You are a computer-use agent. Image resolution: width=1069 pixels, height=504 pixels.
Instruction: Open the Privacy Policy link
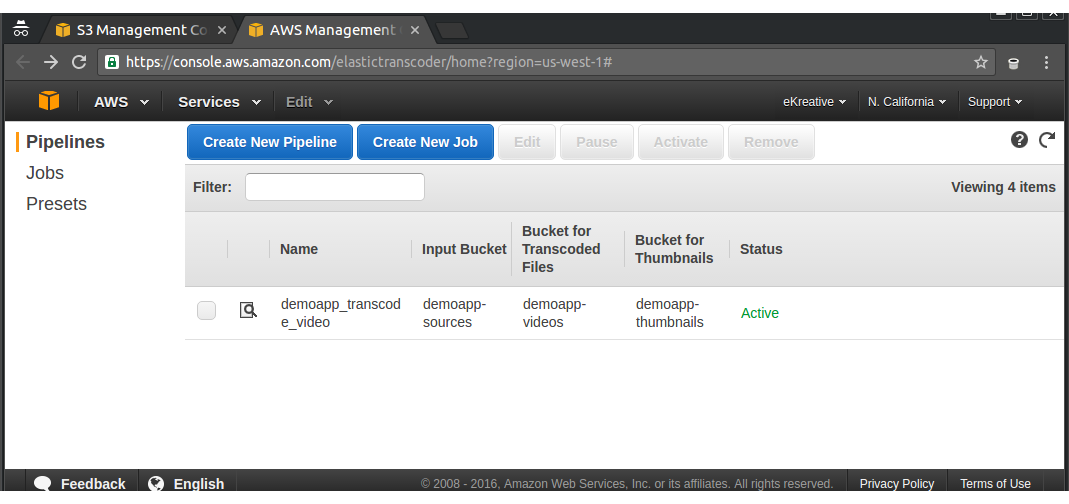[x=896, y=484]
